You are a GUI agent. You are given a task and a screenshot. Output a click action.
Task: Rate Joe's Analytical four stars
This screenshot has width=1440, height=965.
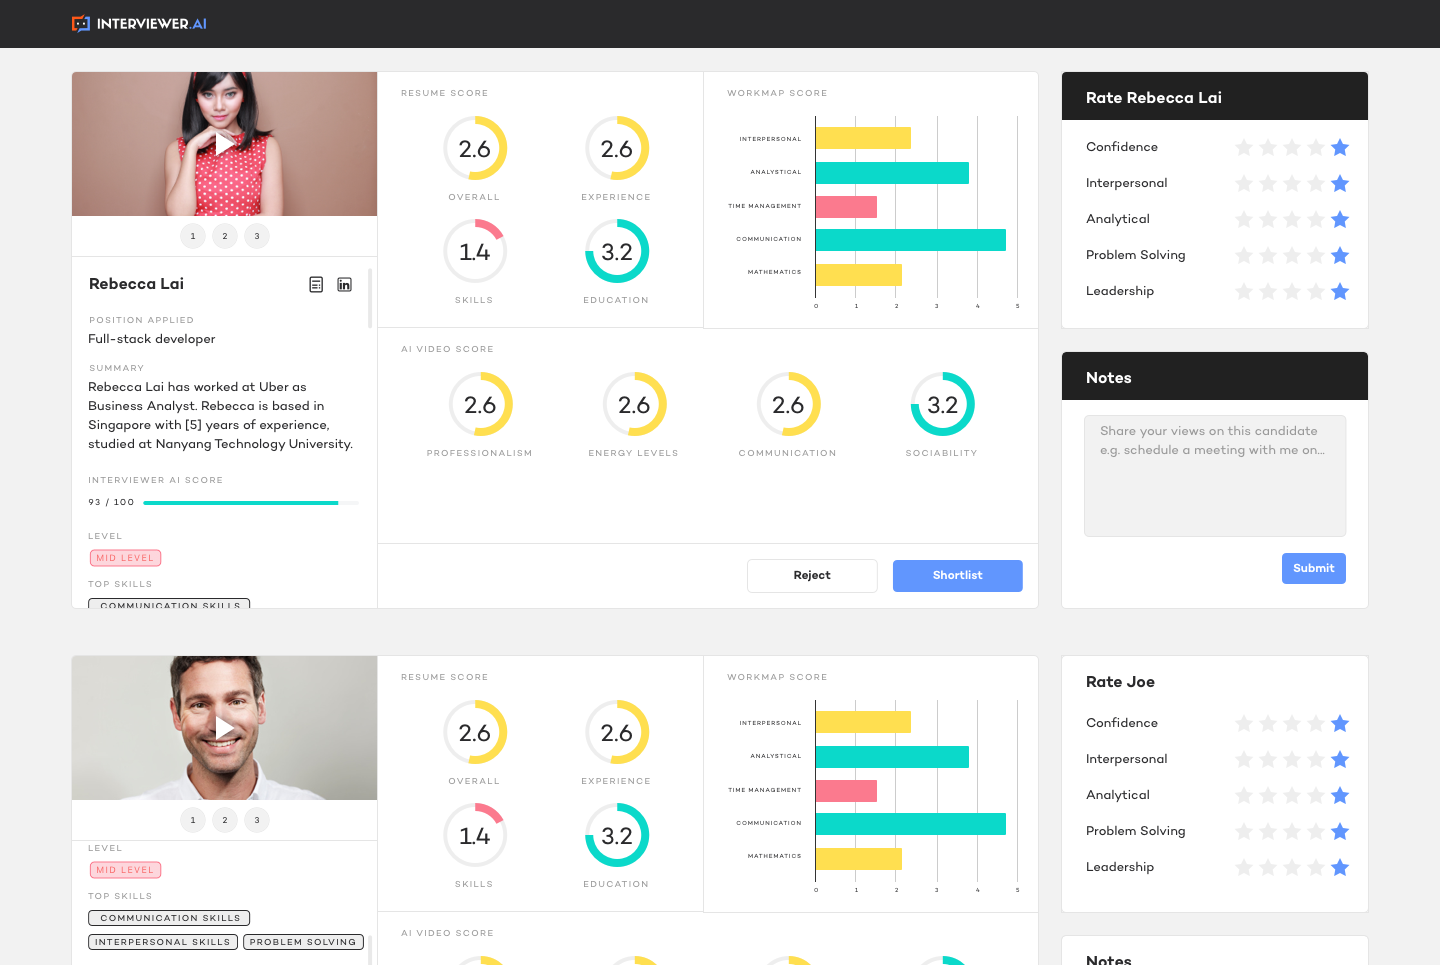tap(1316, 796)
